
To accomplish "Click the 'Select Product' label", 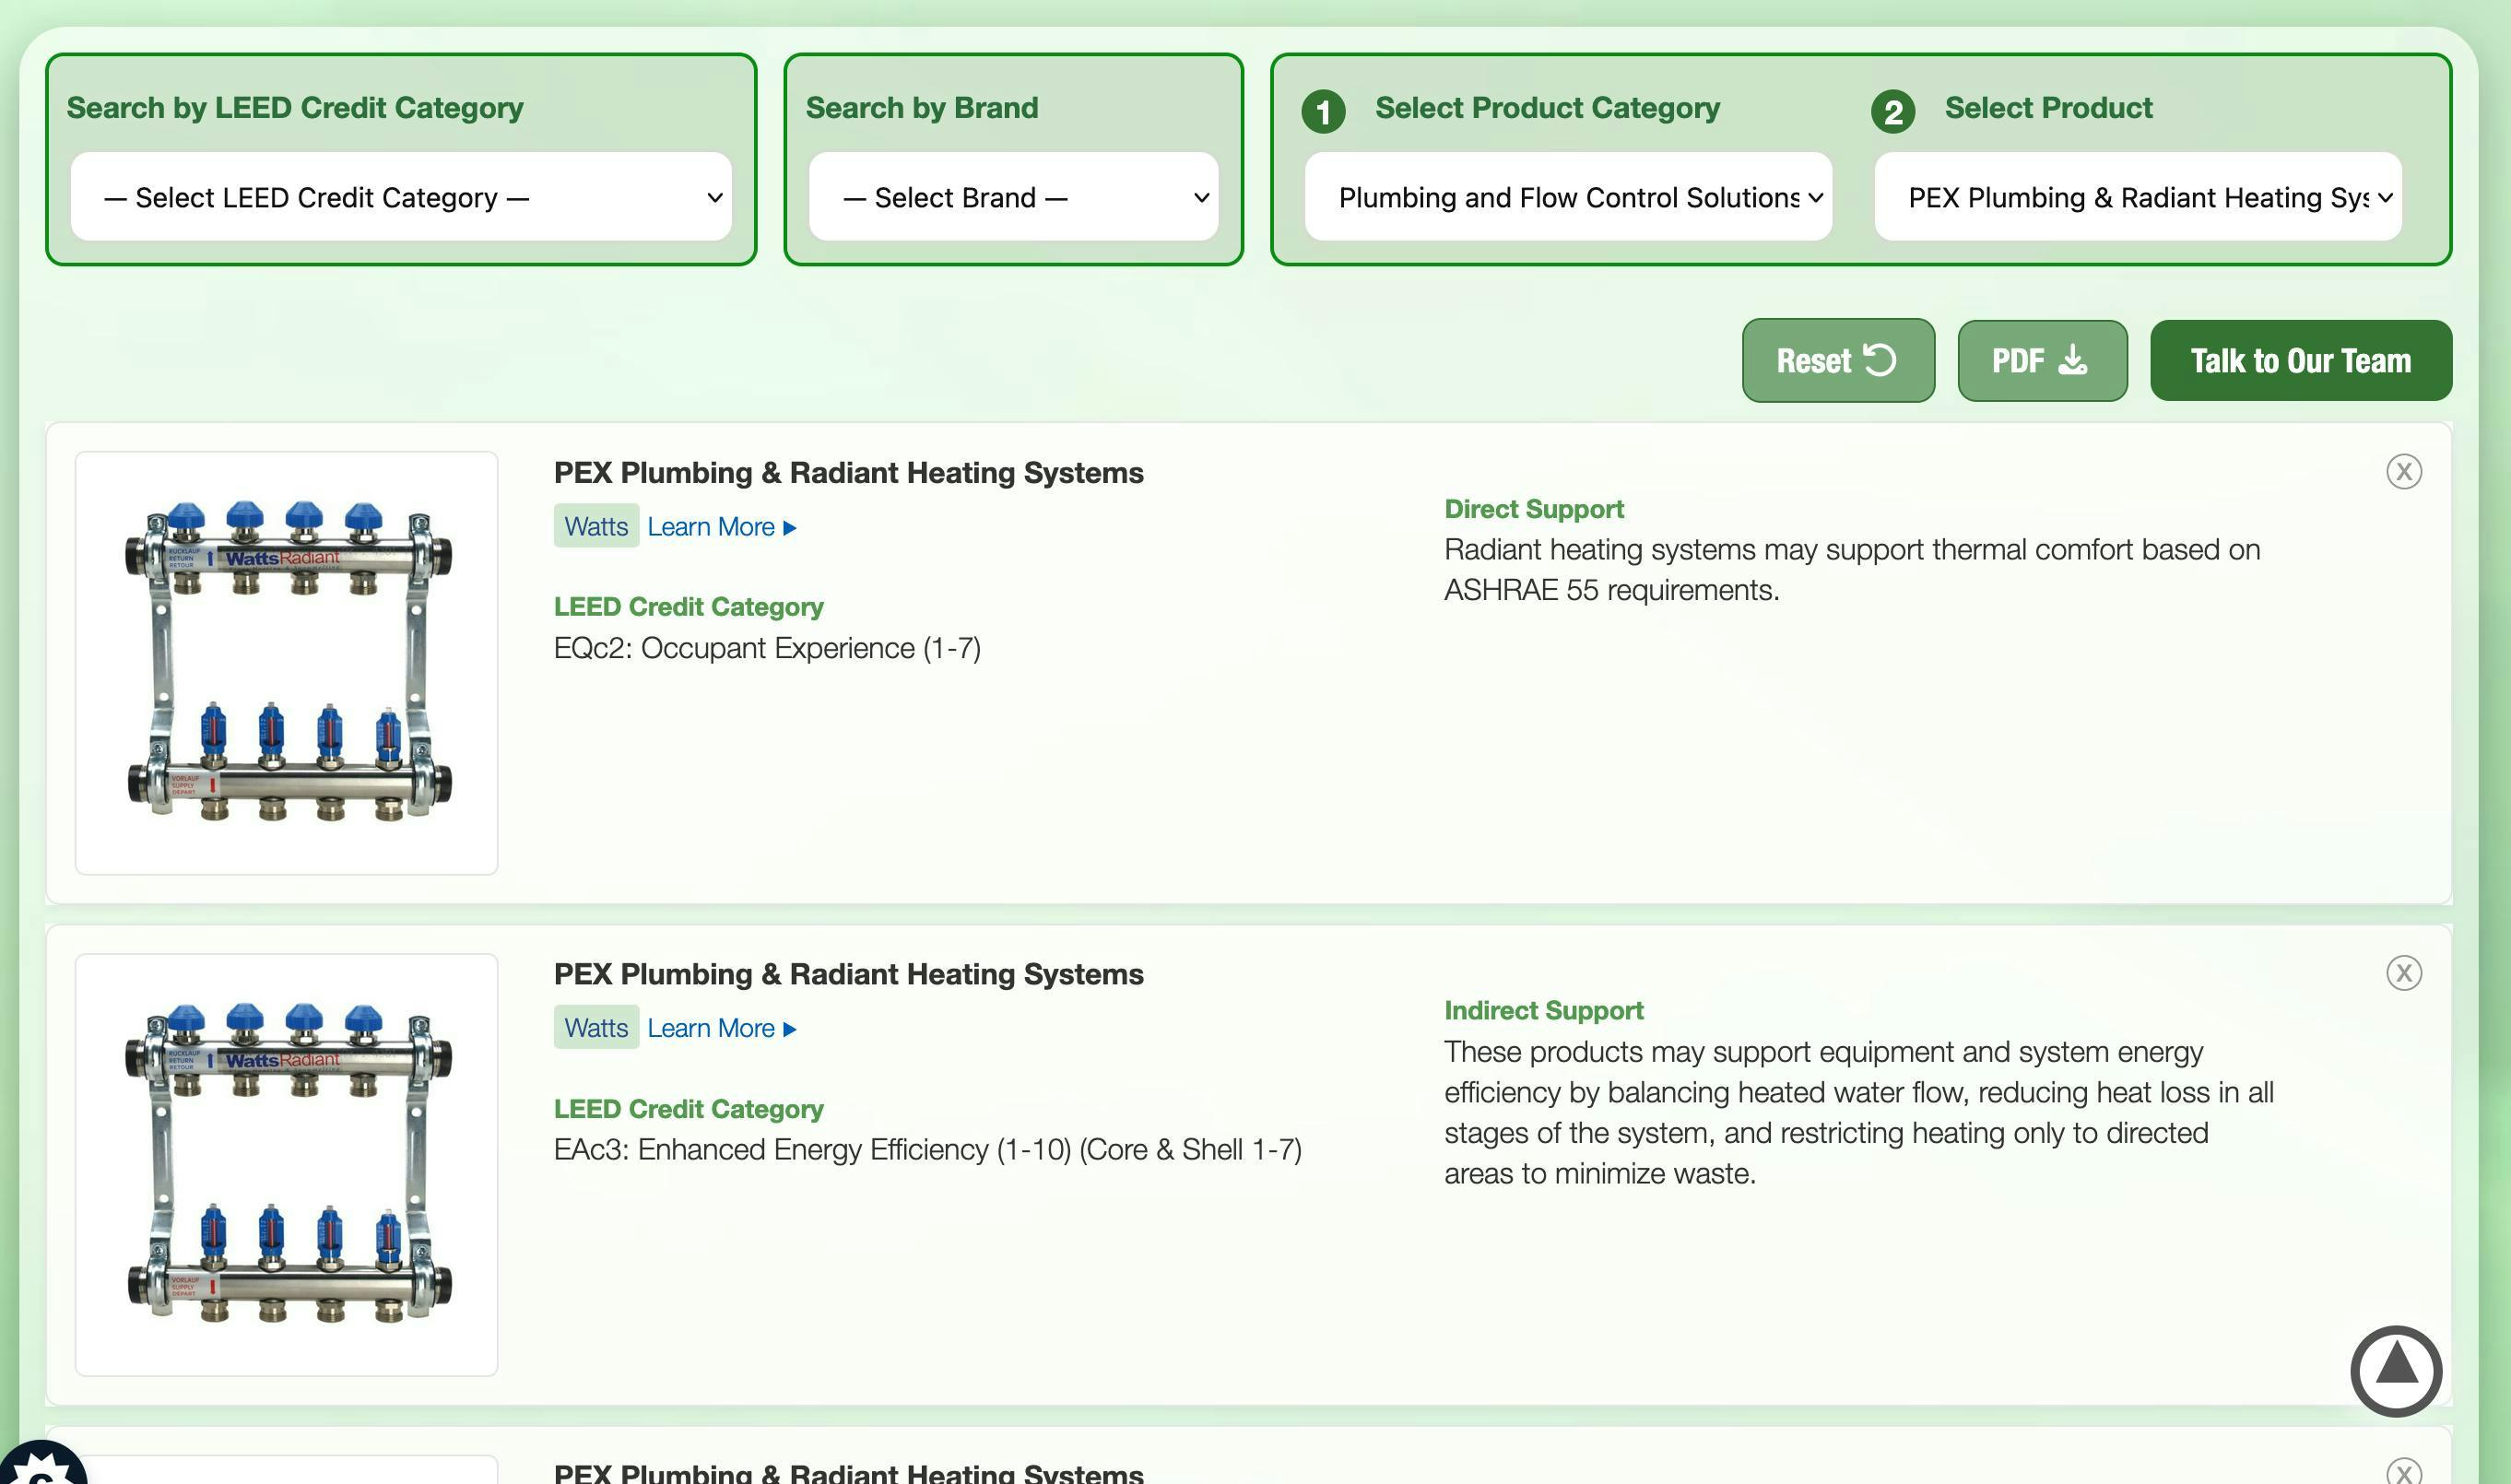I will [2049, 108].
